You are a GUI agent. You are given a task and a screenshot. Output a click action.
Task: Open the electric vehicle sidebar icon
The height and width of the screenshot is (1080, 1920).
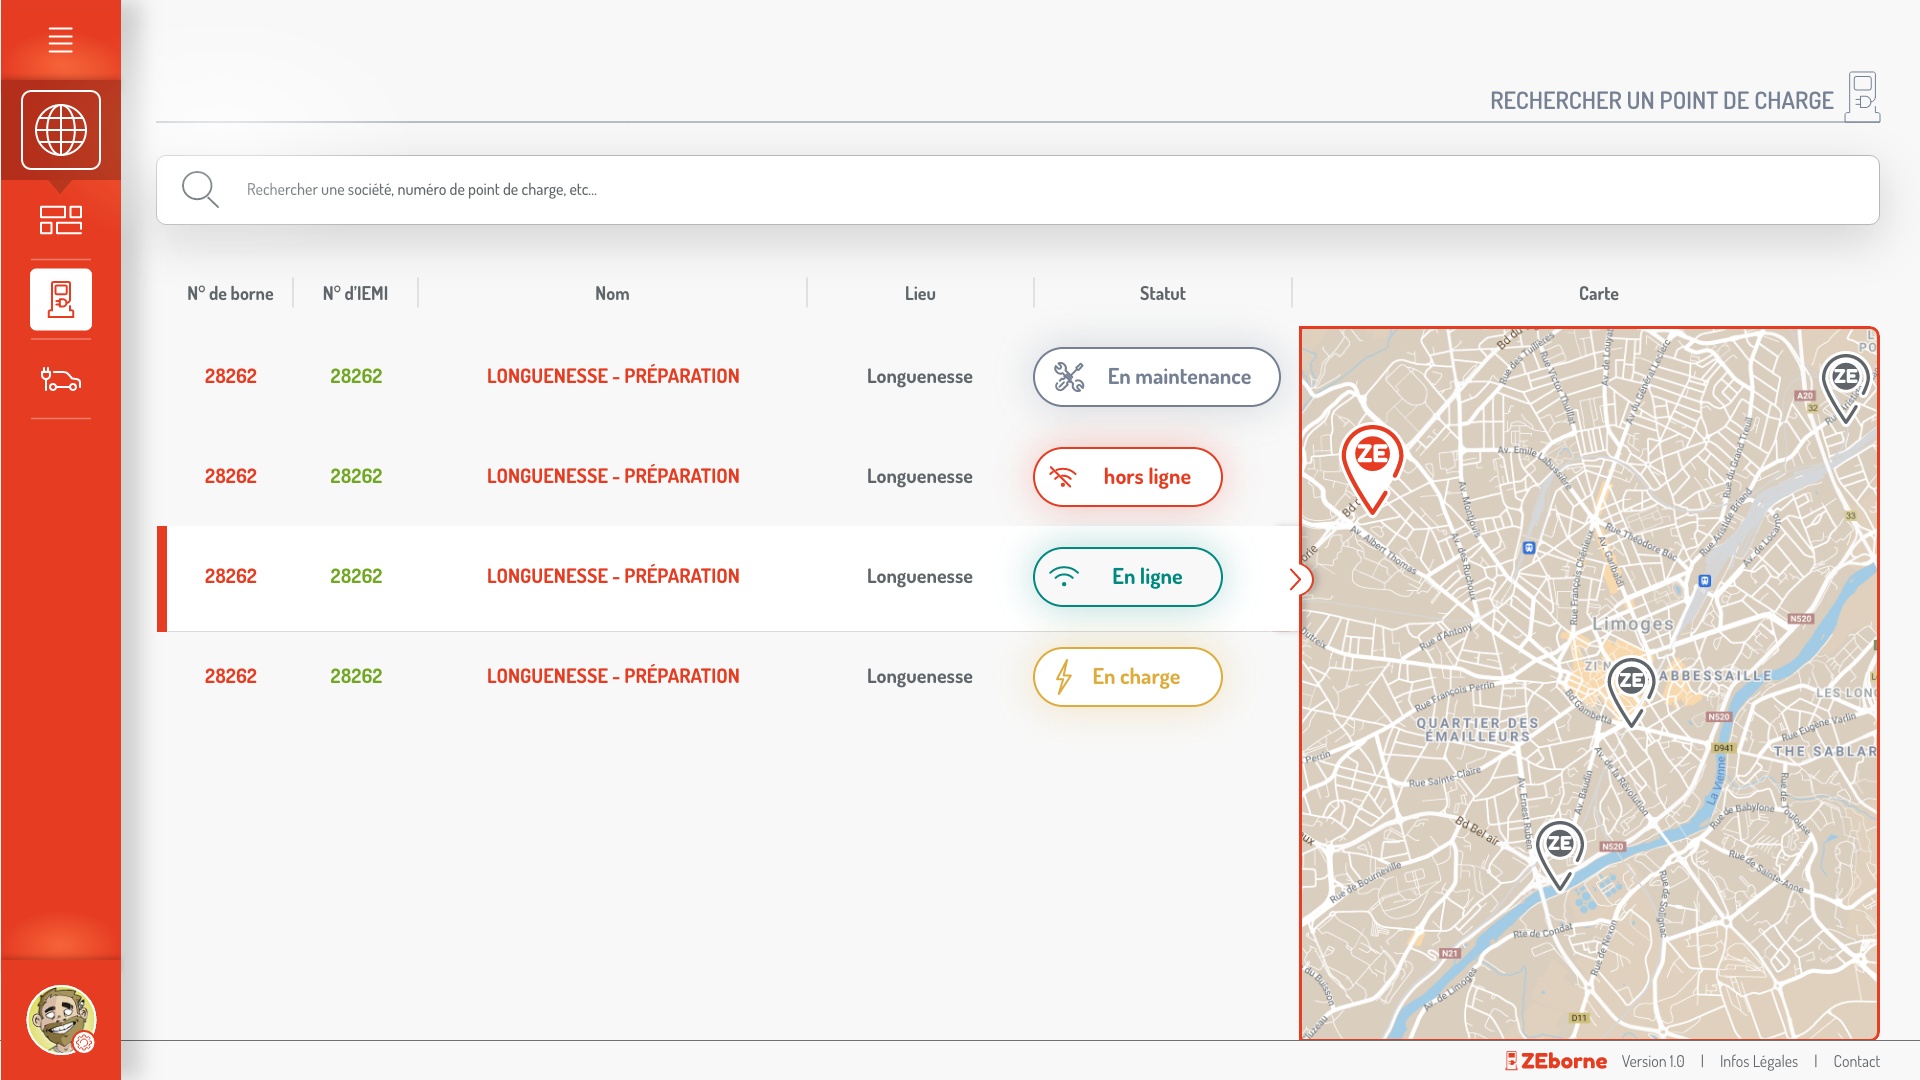tap(61, 380)
